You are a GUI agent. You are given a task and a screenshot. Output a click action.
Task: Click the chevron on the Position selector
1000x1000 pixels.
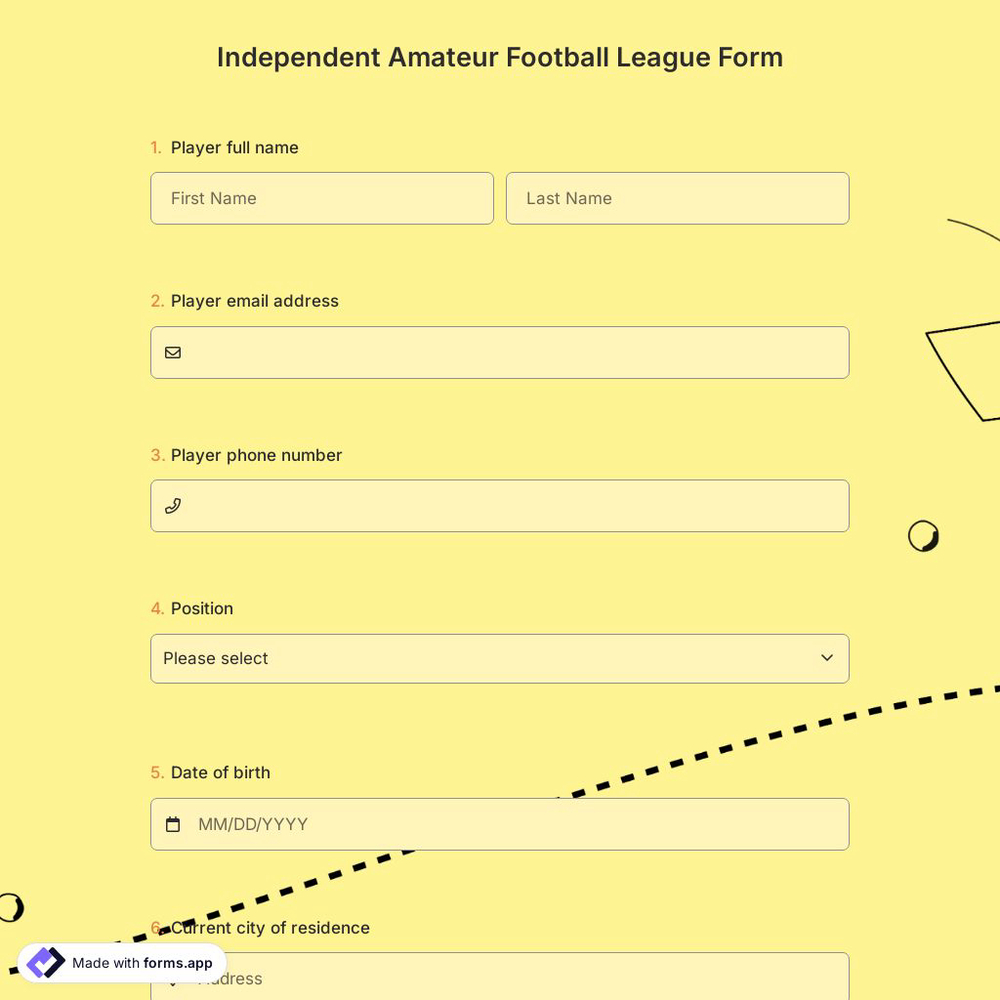pyautogui.click(x=827, y=658)
